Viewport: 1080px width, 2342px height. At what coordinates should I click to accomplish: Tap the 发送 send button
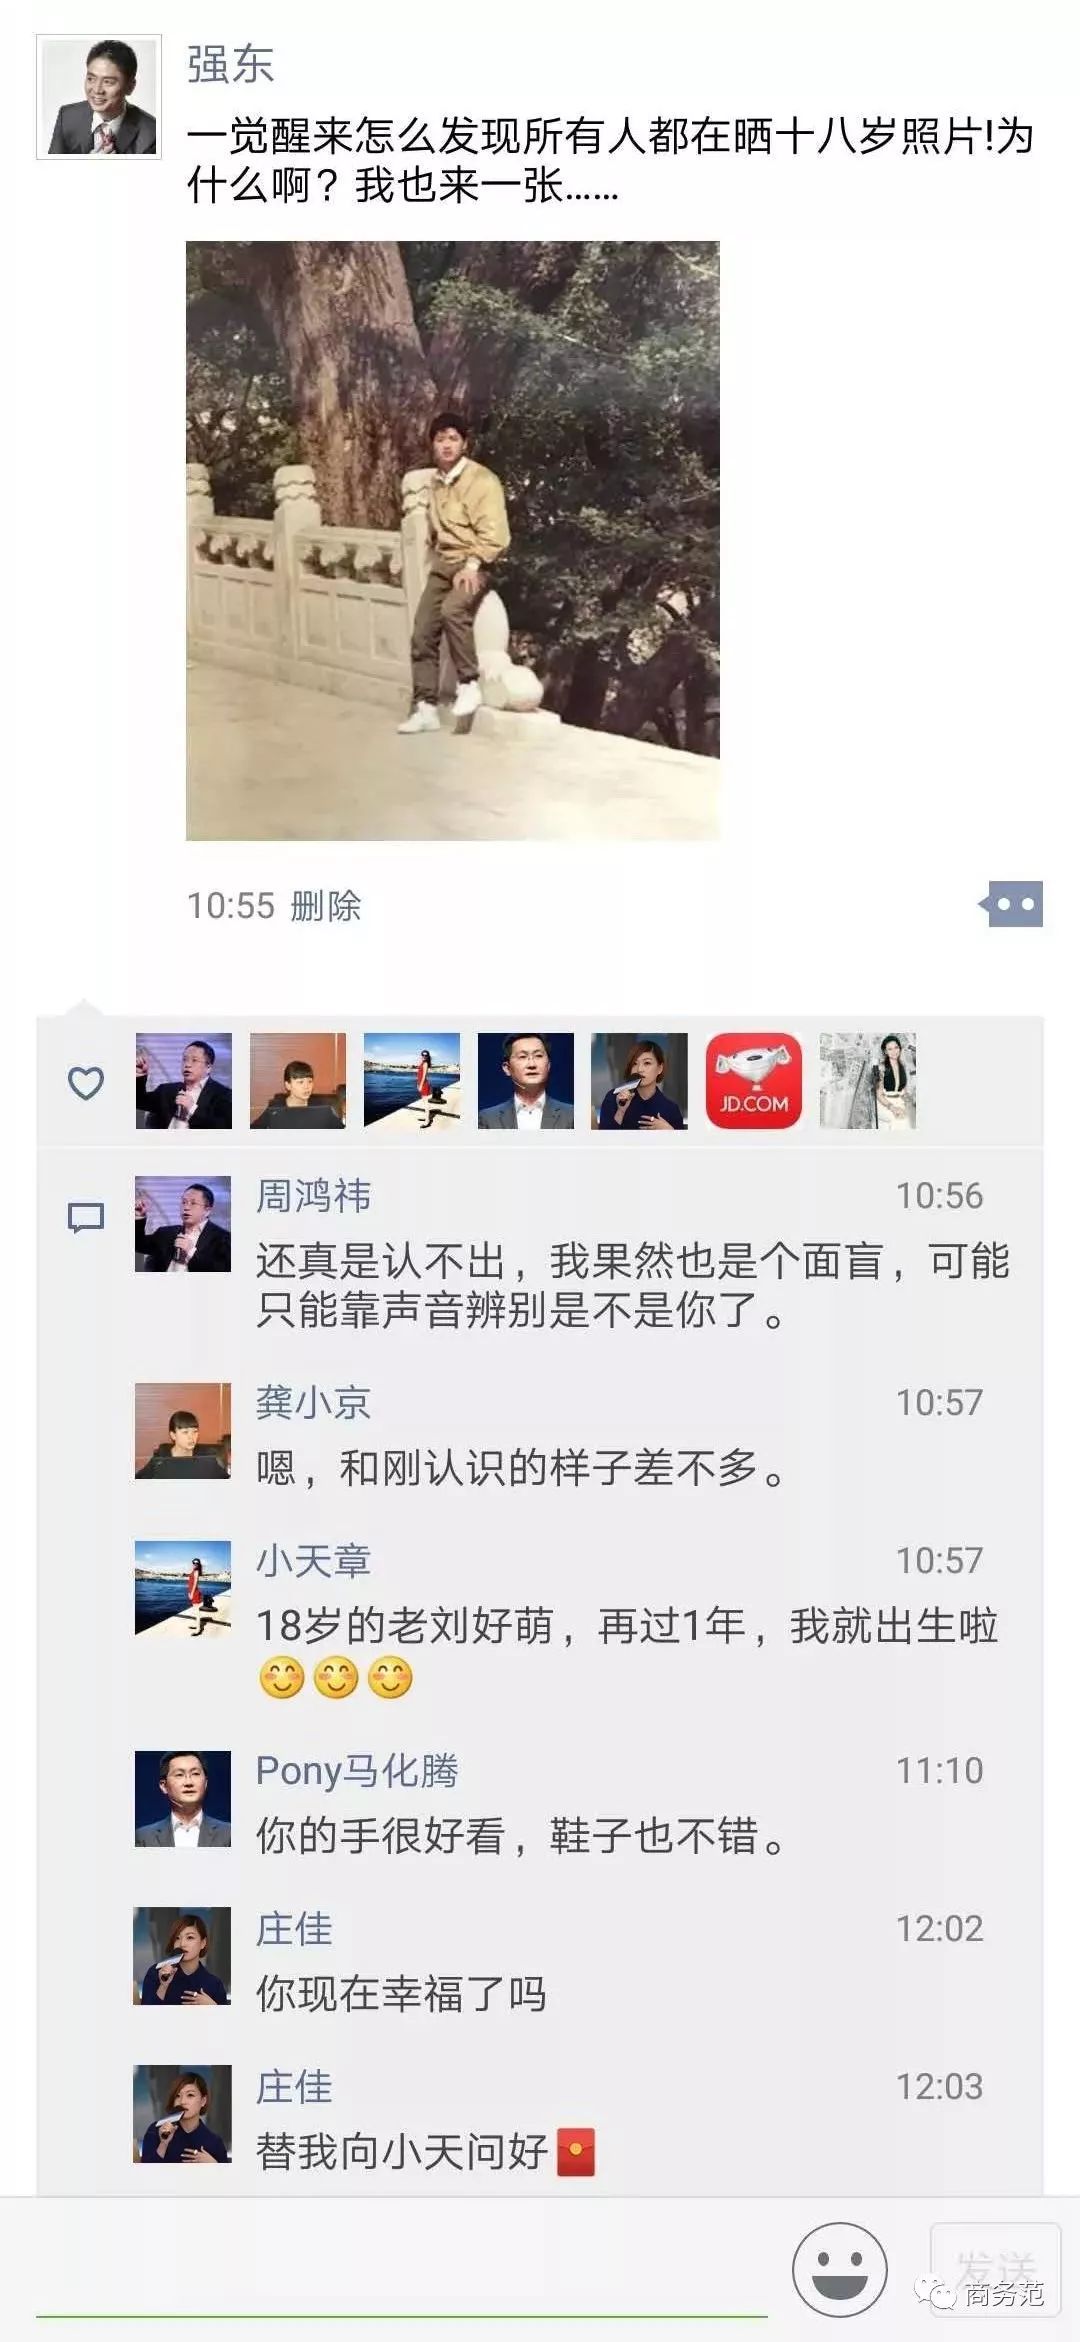pos(995,2269)
